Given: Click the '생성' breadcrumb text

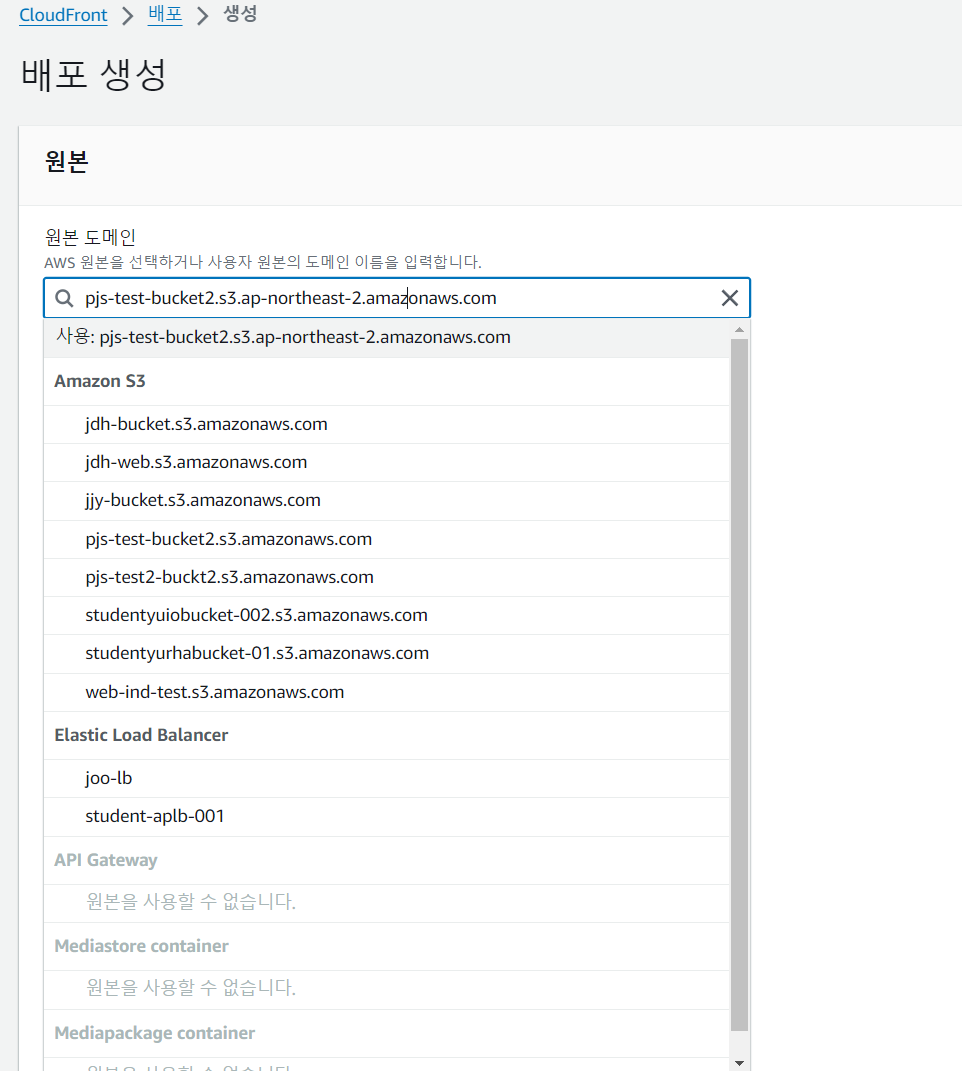Looking at the screenshot, I should coord(240,14).
